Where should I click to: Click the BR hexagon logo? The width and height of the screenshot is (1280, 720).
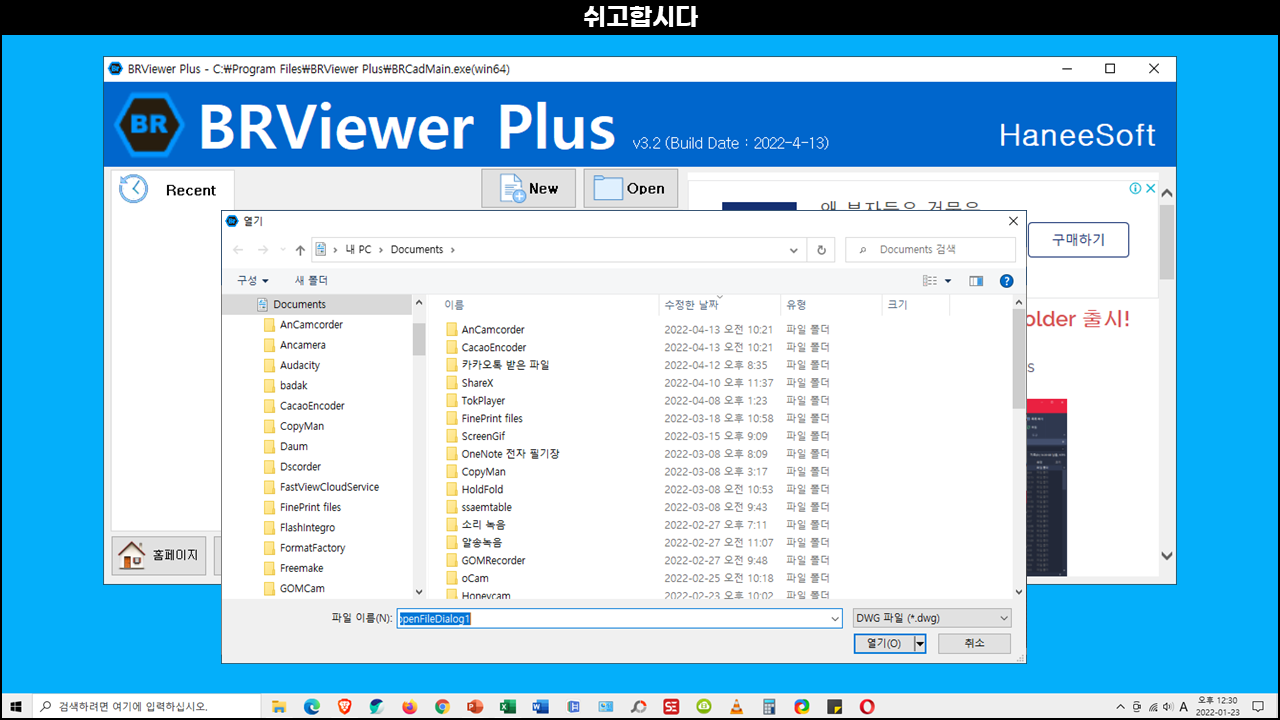tap(150, 125)
